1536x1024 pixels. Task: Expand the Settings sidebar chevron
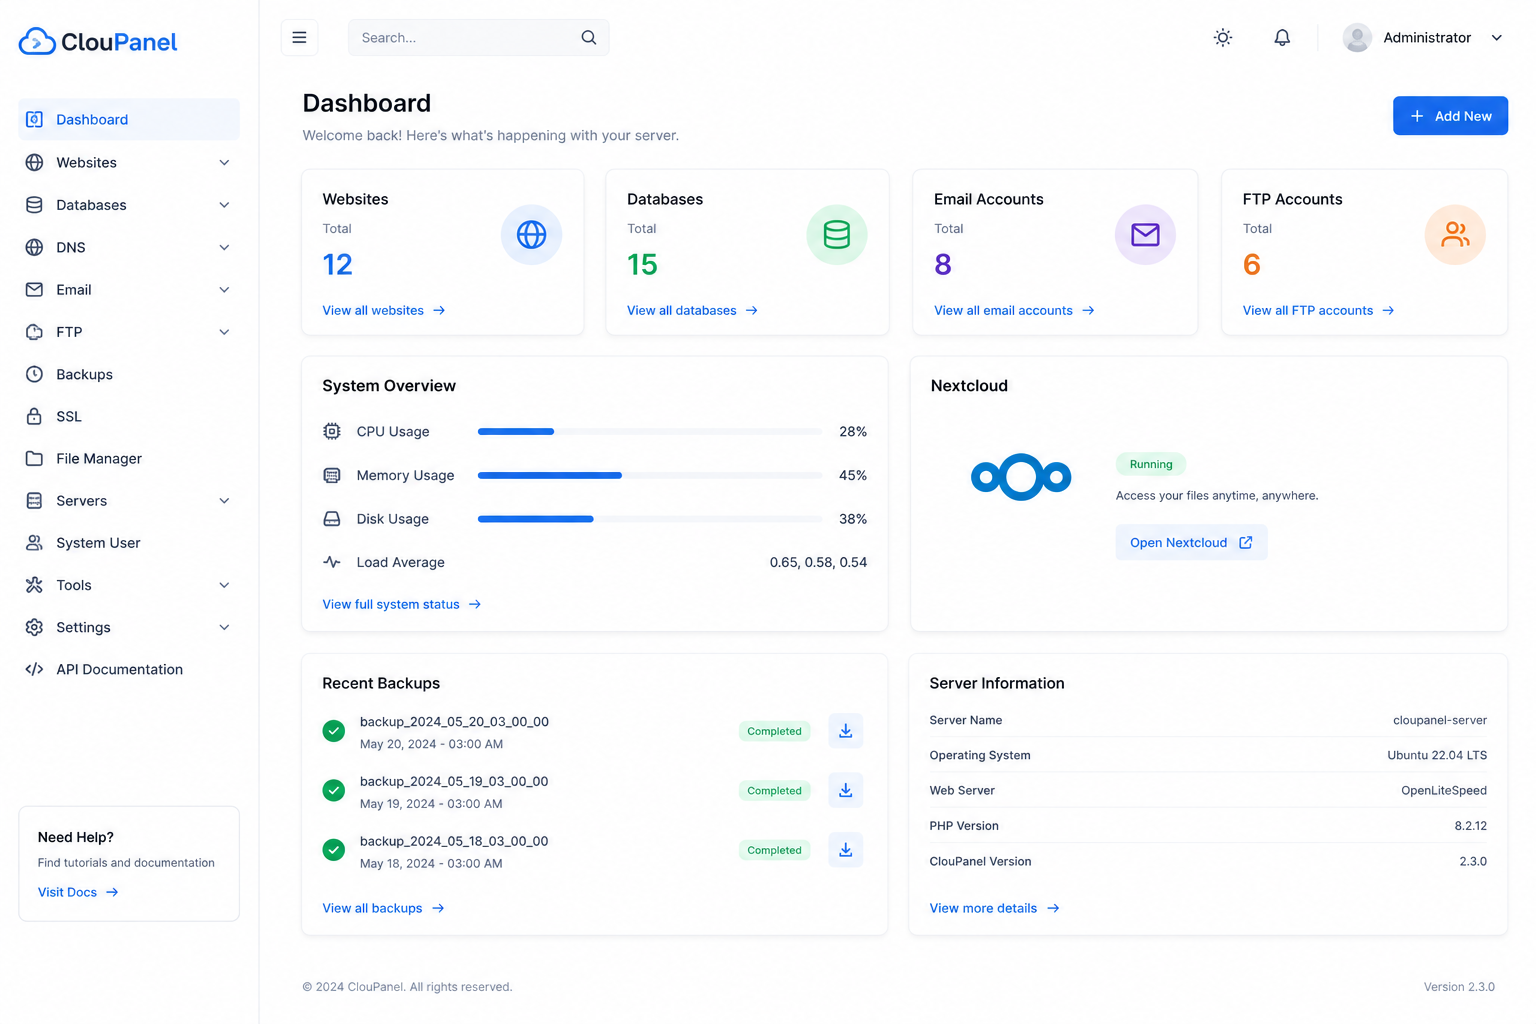click(224, 627)
